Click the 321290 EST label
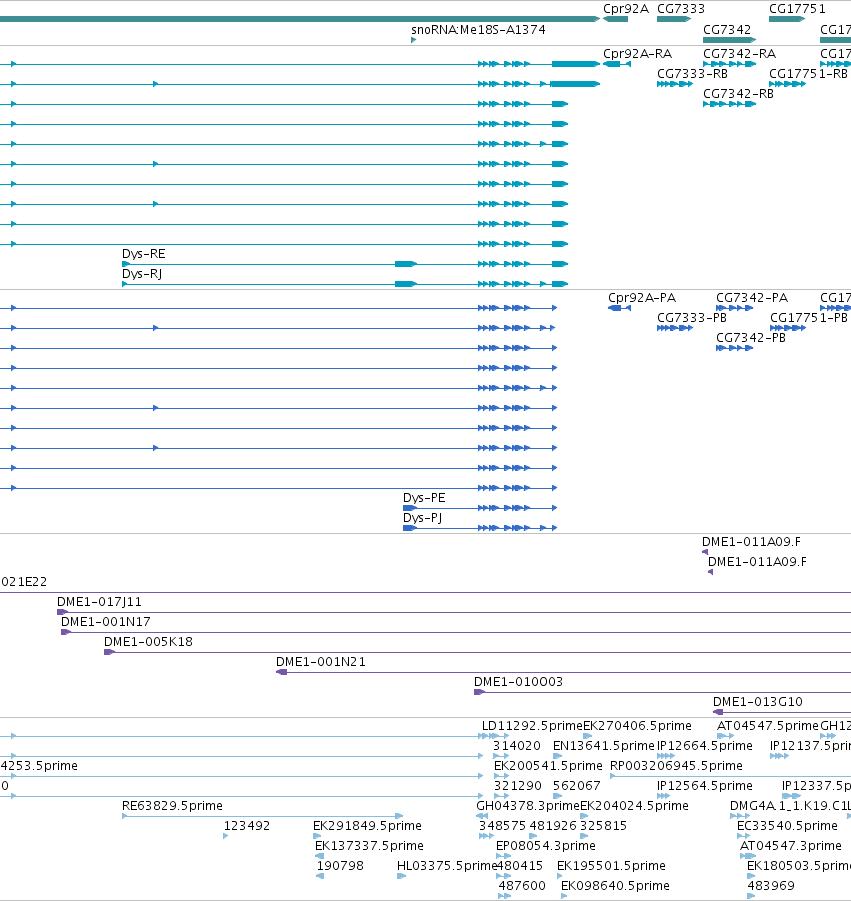 tap(518, 786)
